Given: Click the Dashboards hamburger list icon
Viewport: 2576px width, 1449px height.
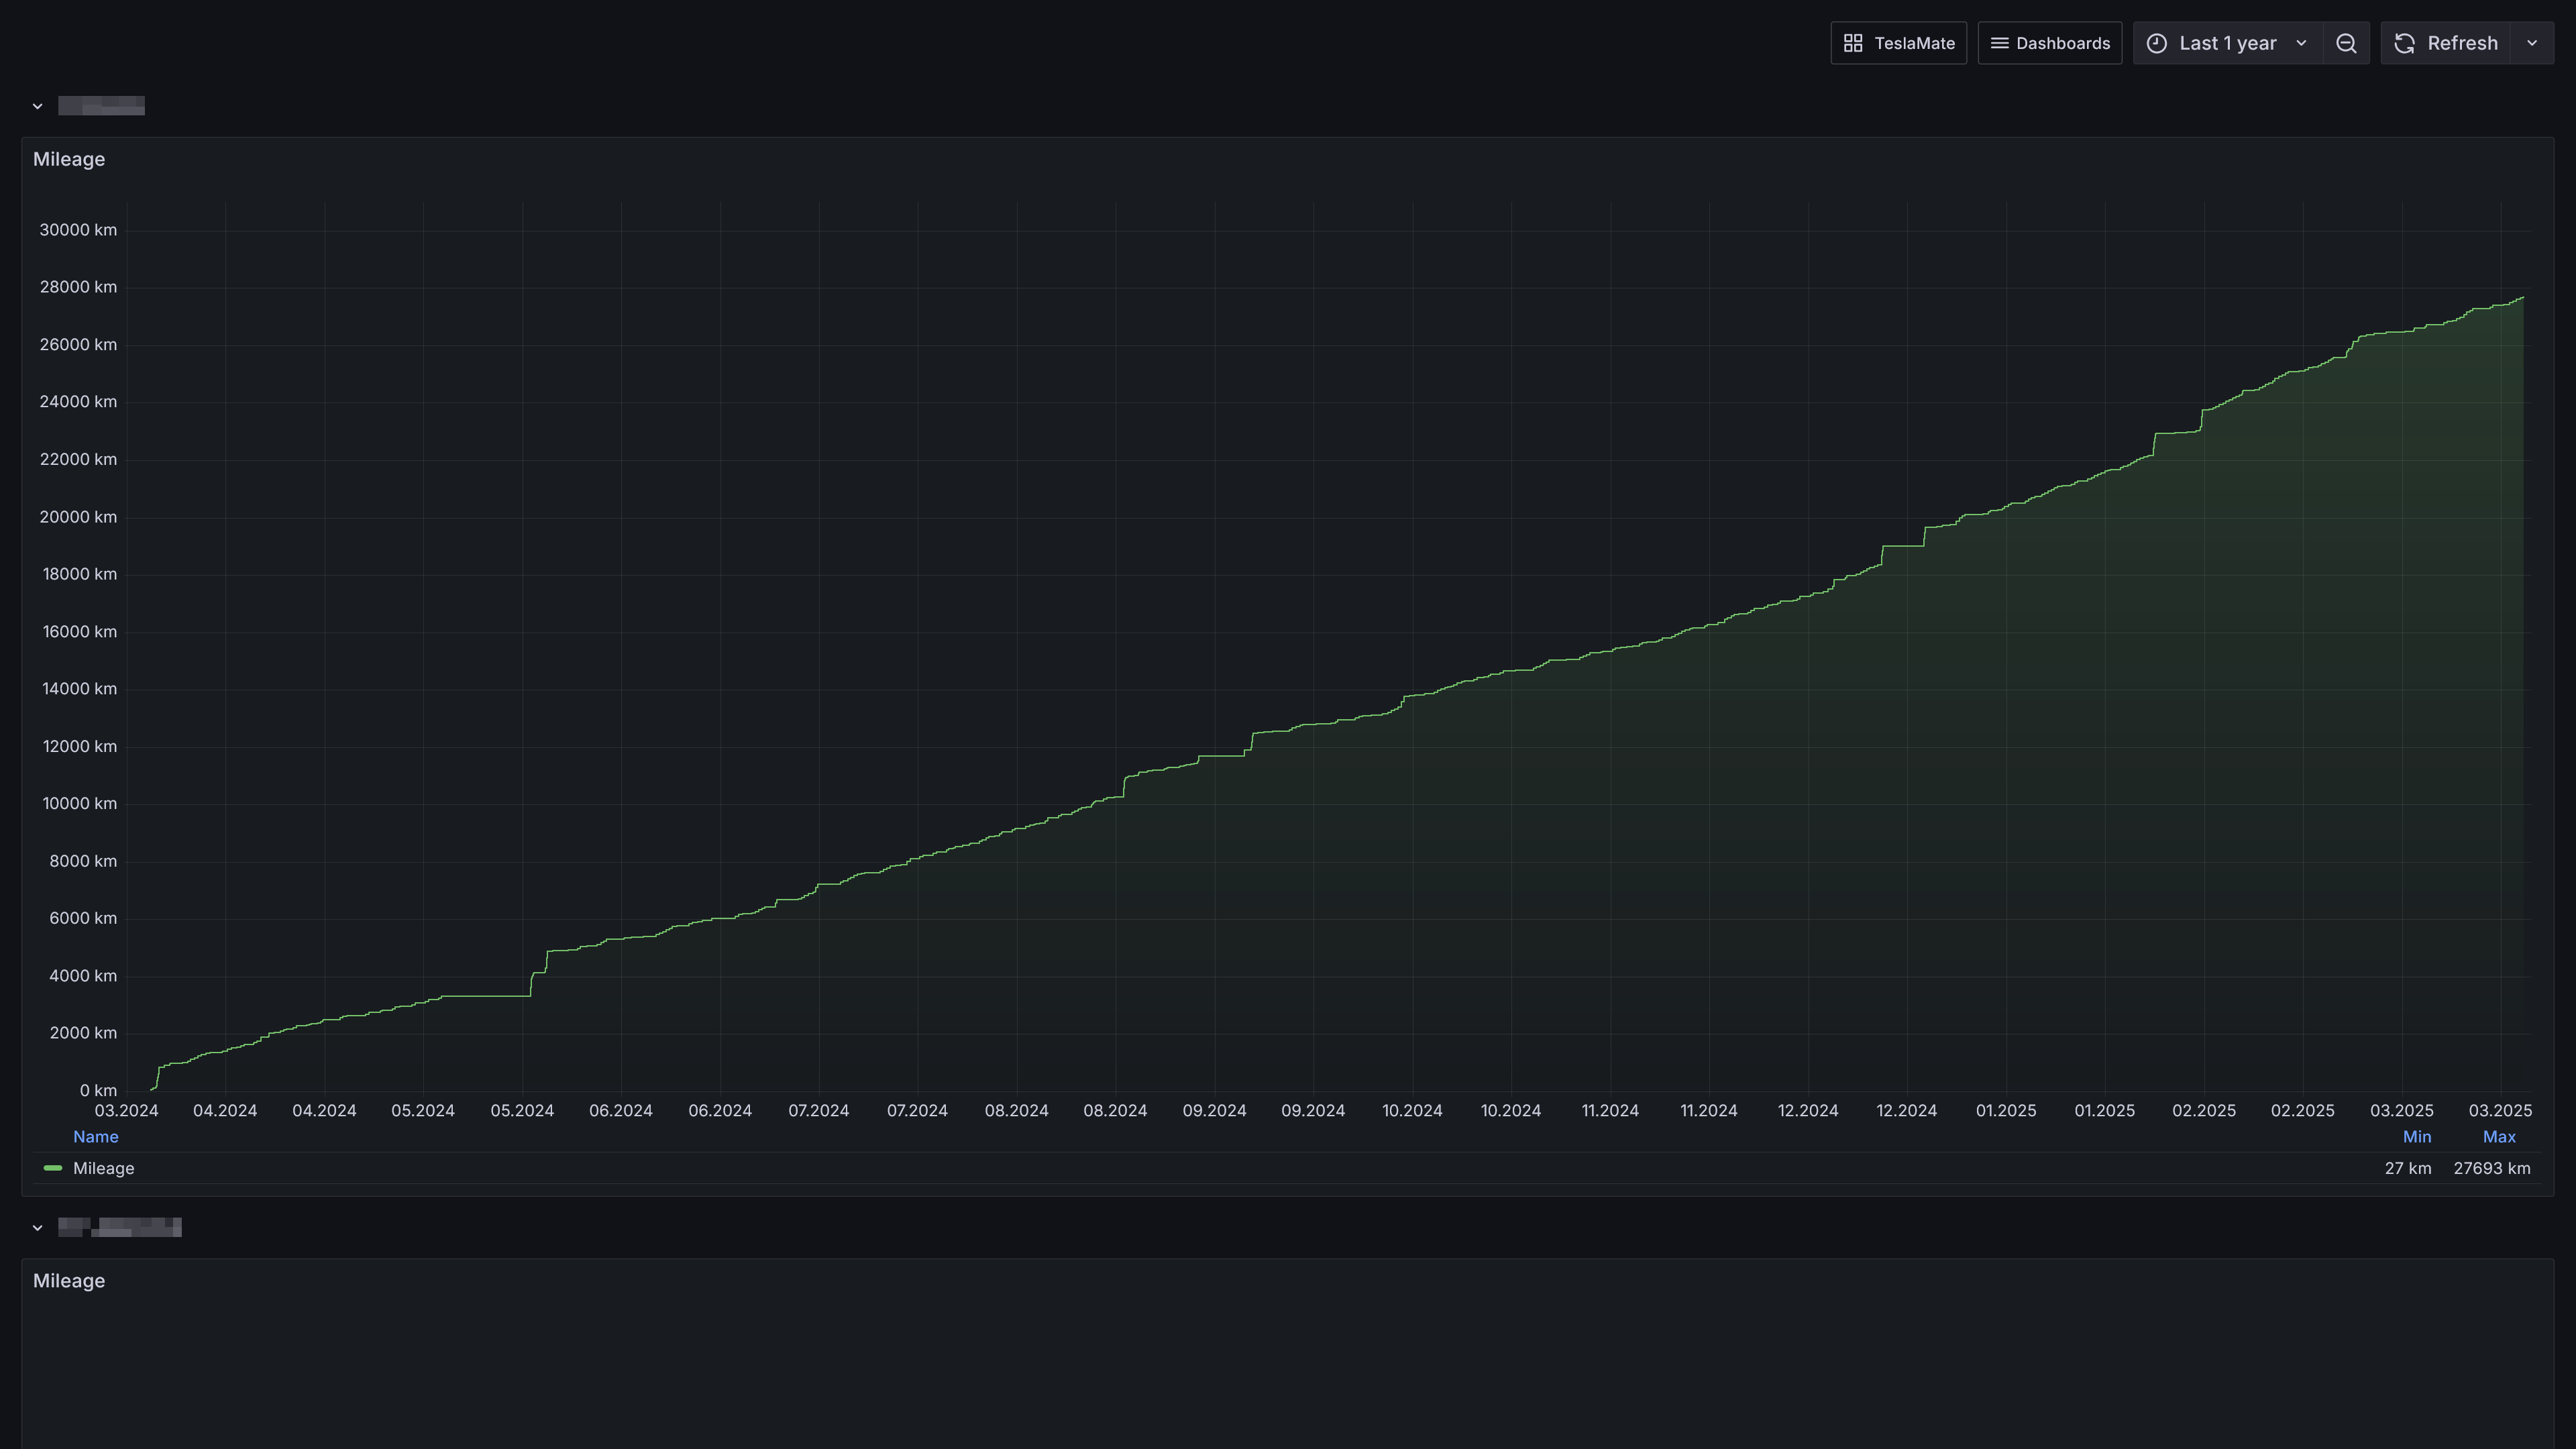Looking at the screenshot, I should pyautogui.click(x=1999, y=43).
